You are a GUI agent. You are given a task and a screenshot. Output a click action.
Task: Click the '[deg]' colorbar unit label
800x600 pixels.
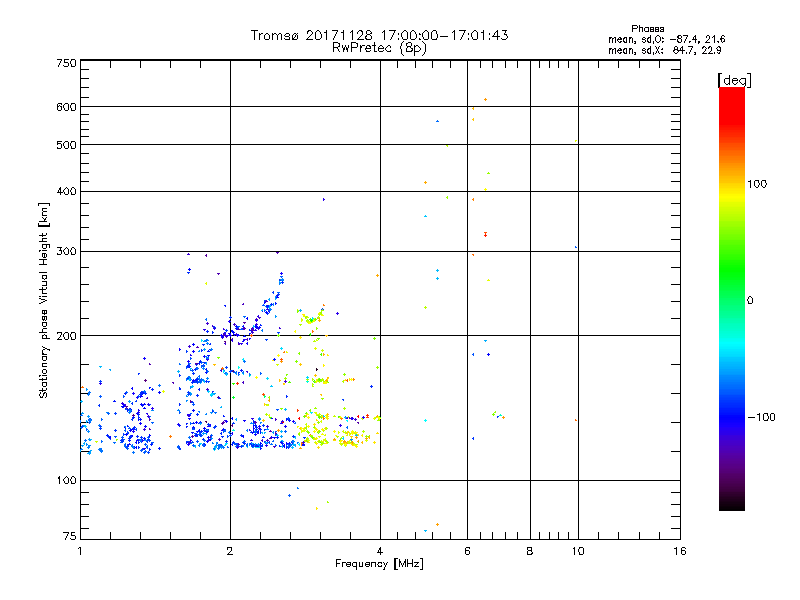click(x=734, y=80)
